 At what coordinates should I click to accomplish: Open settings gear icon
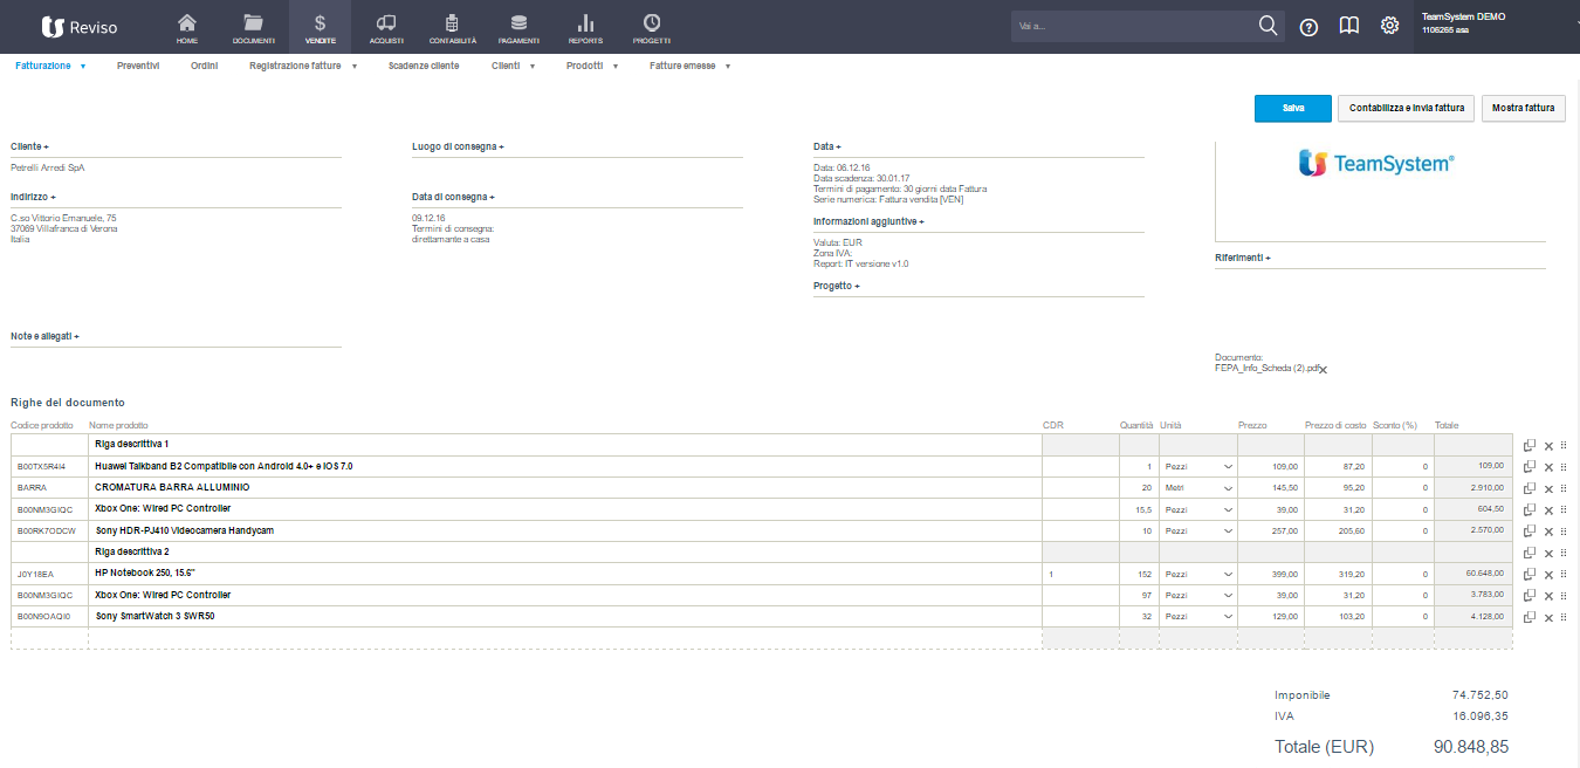coord(1389,26)
